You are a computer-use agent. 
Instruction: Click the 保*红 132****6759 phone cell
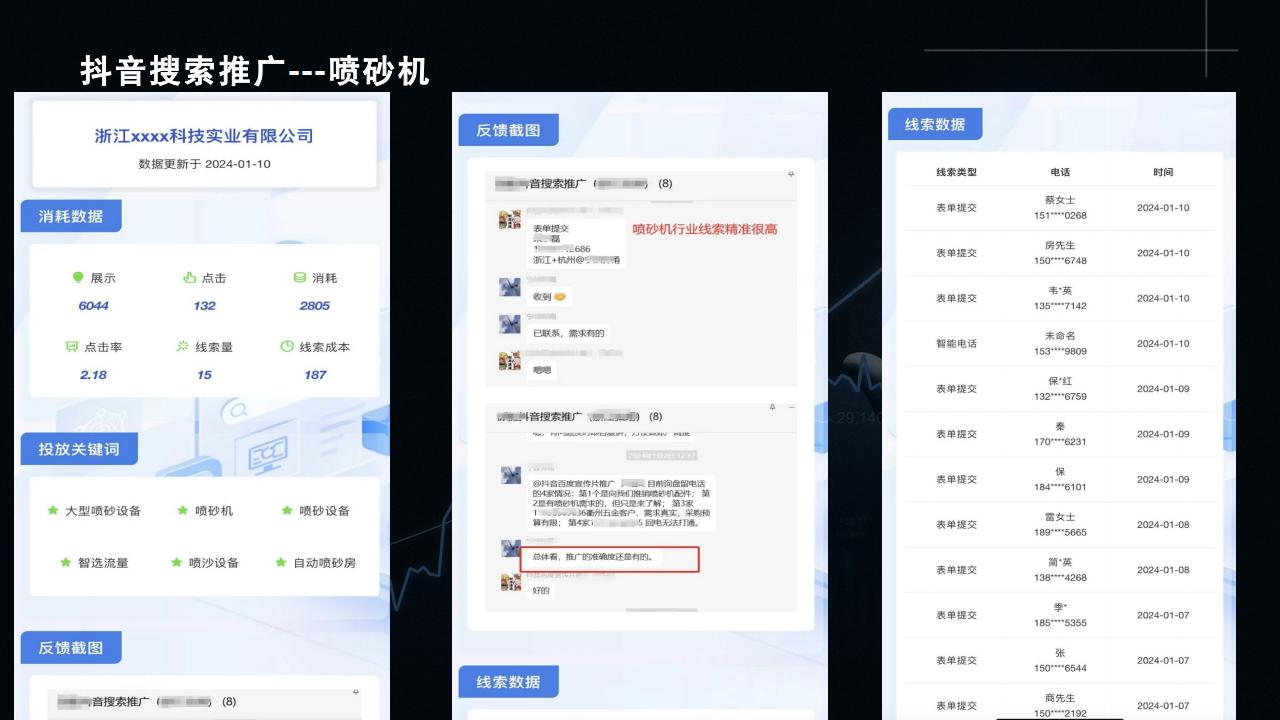[1060, 389]
